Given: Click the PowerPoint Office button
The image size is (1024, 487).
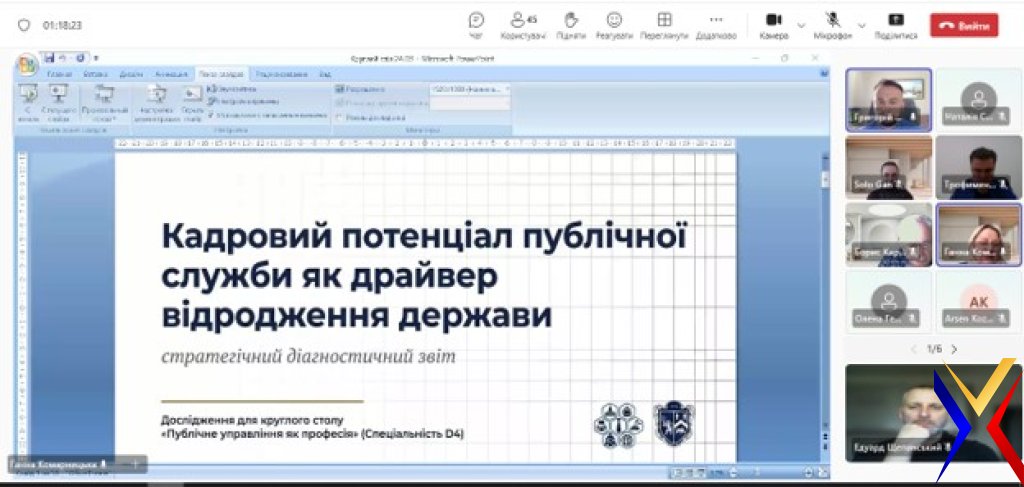Looking at the screenshot, I should [x=25, y=66].
